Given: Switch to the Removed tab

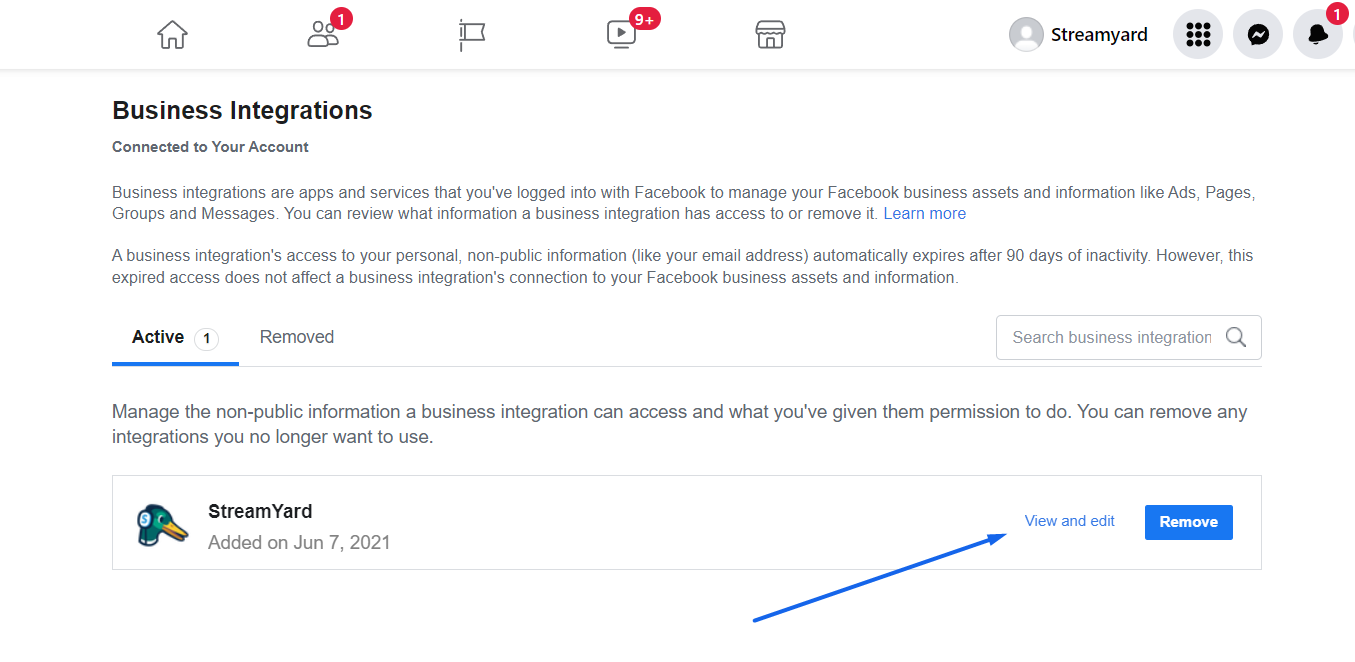Looking at the screenshot, I should (297, 337).
